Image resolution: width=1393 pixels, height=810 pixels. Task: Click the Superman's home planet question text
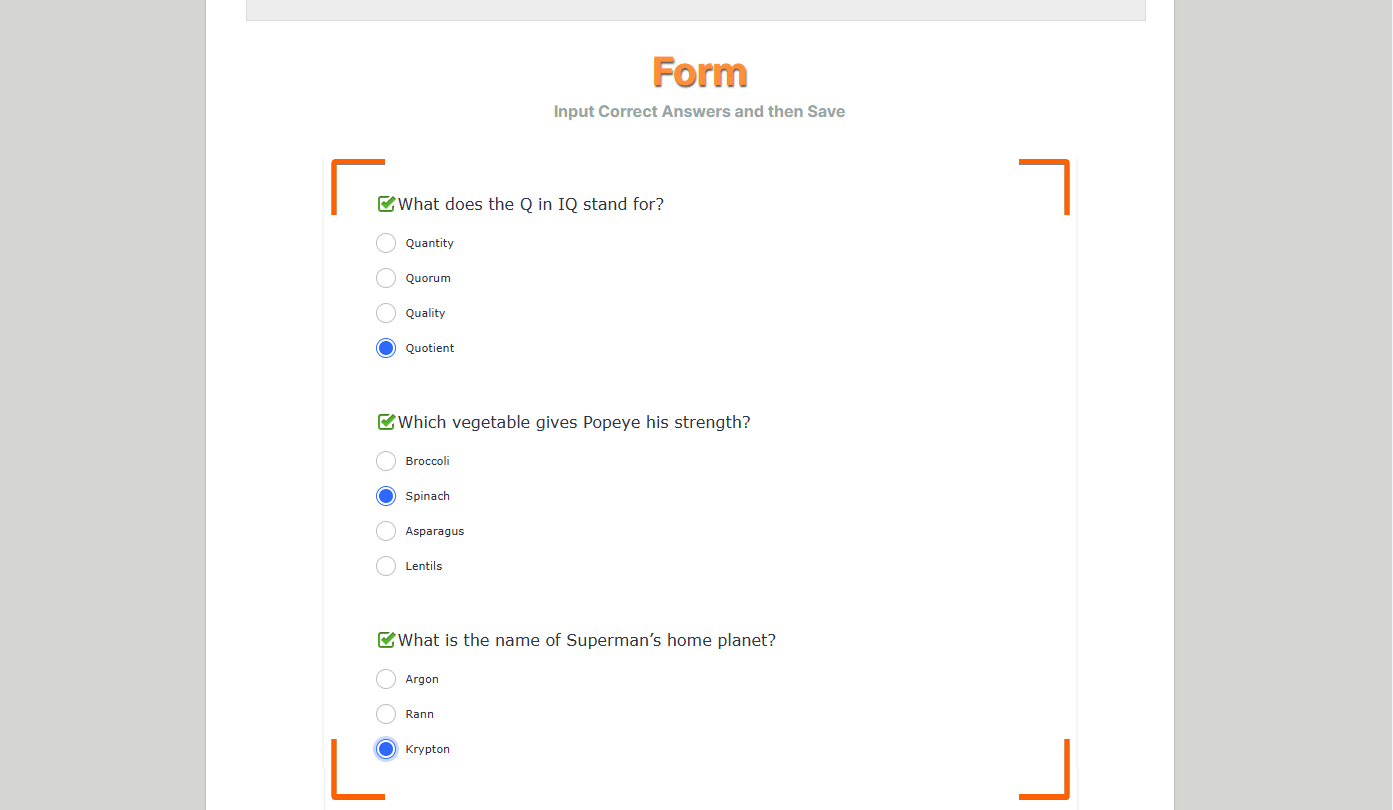(x=586, y=640)
